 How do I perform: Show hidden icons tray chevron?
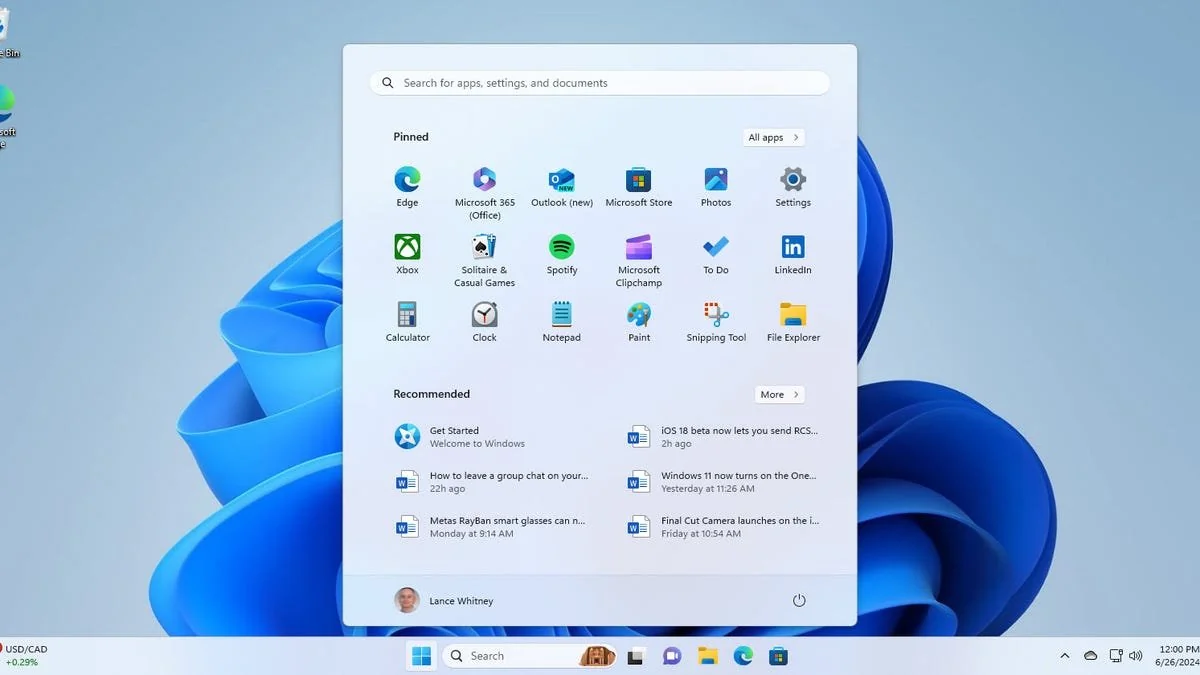(1064, 656)
